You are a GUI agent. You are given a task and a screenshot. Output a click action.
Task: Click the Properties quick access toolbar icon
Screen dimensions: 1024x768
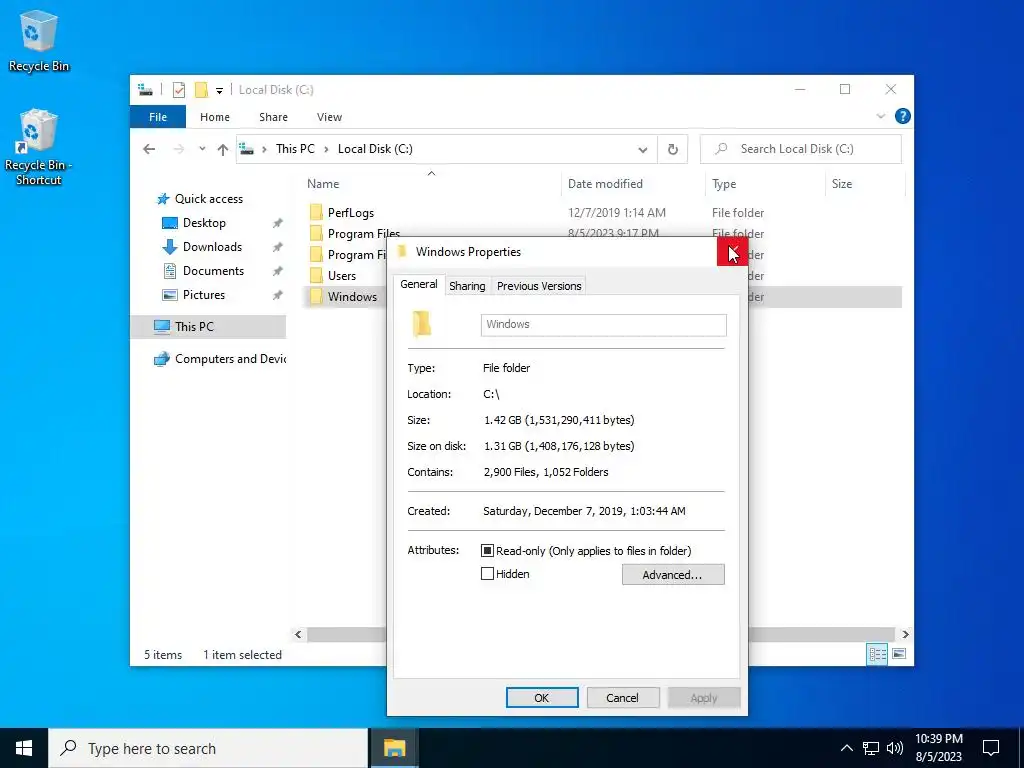tap(179, 89)
